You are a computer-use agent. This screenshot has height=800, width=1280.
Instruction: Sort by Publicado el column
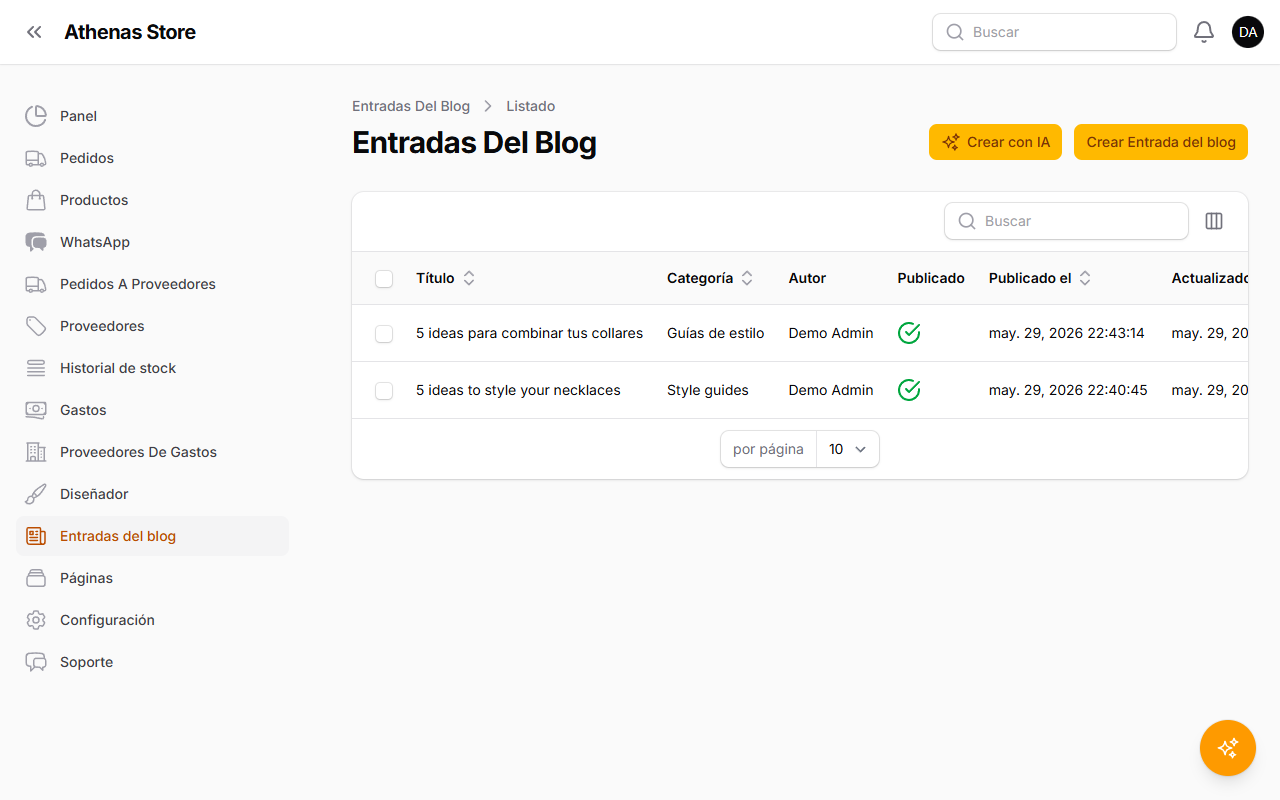(1040, 278)
